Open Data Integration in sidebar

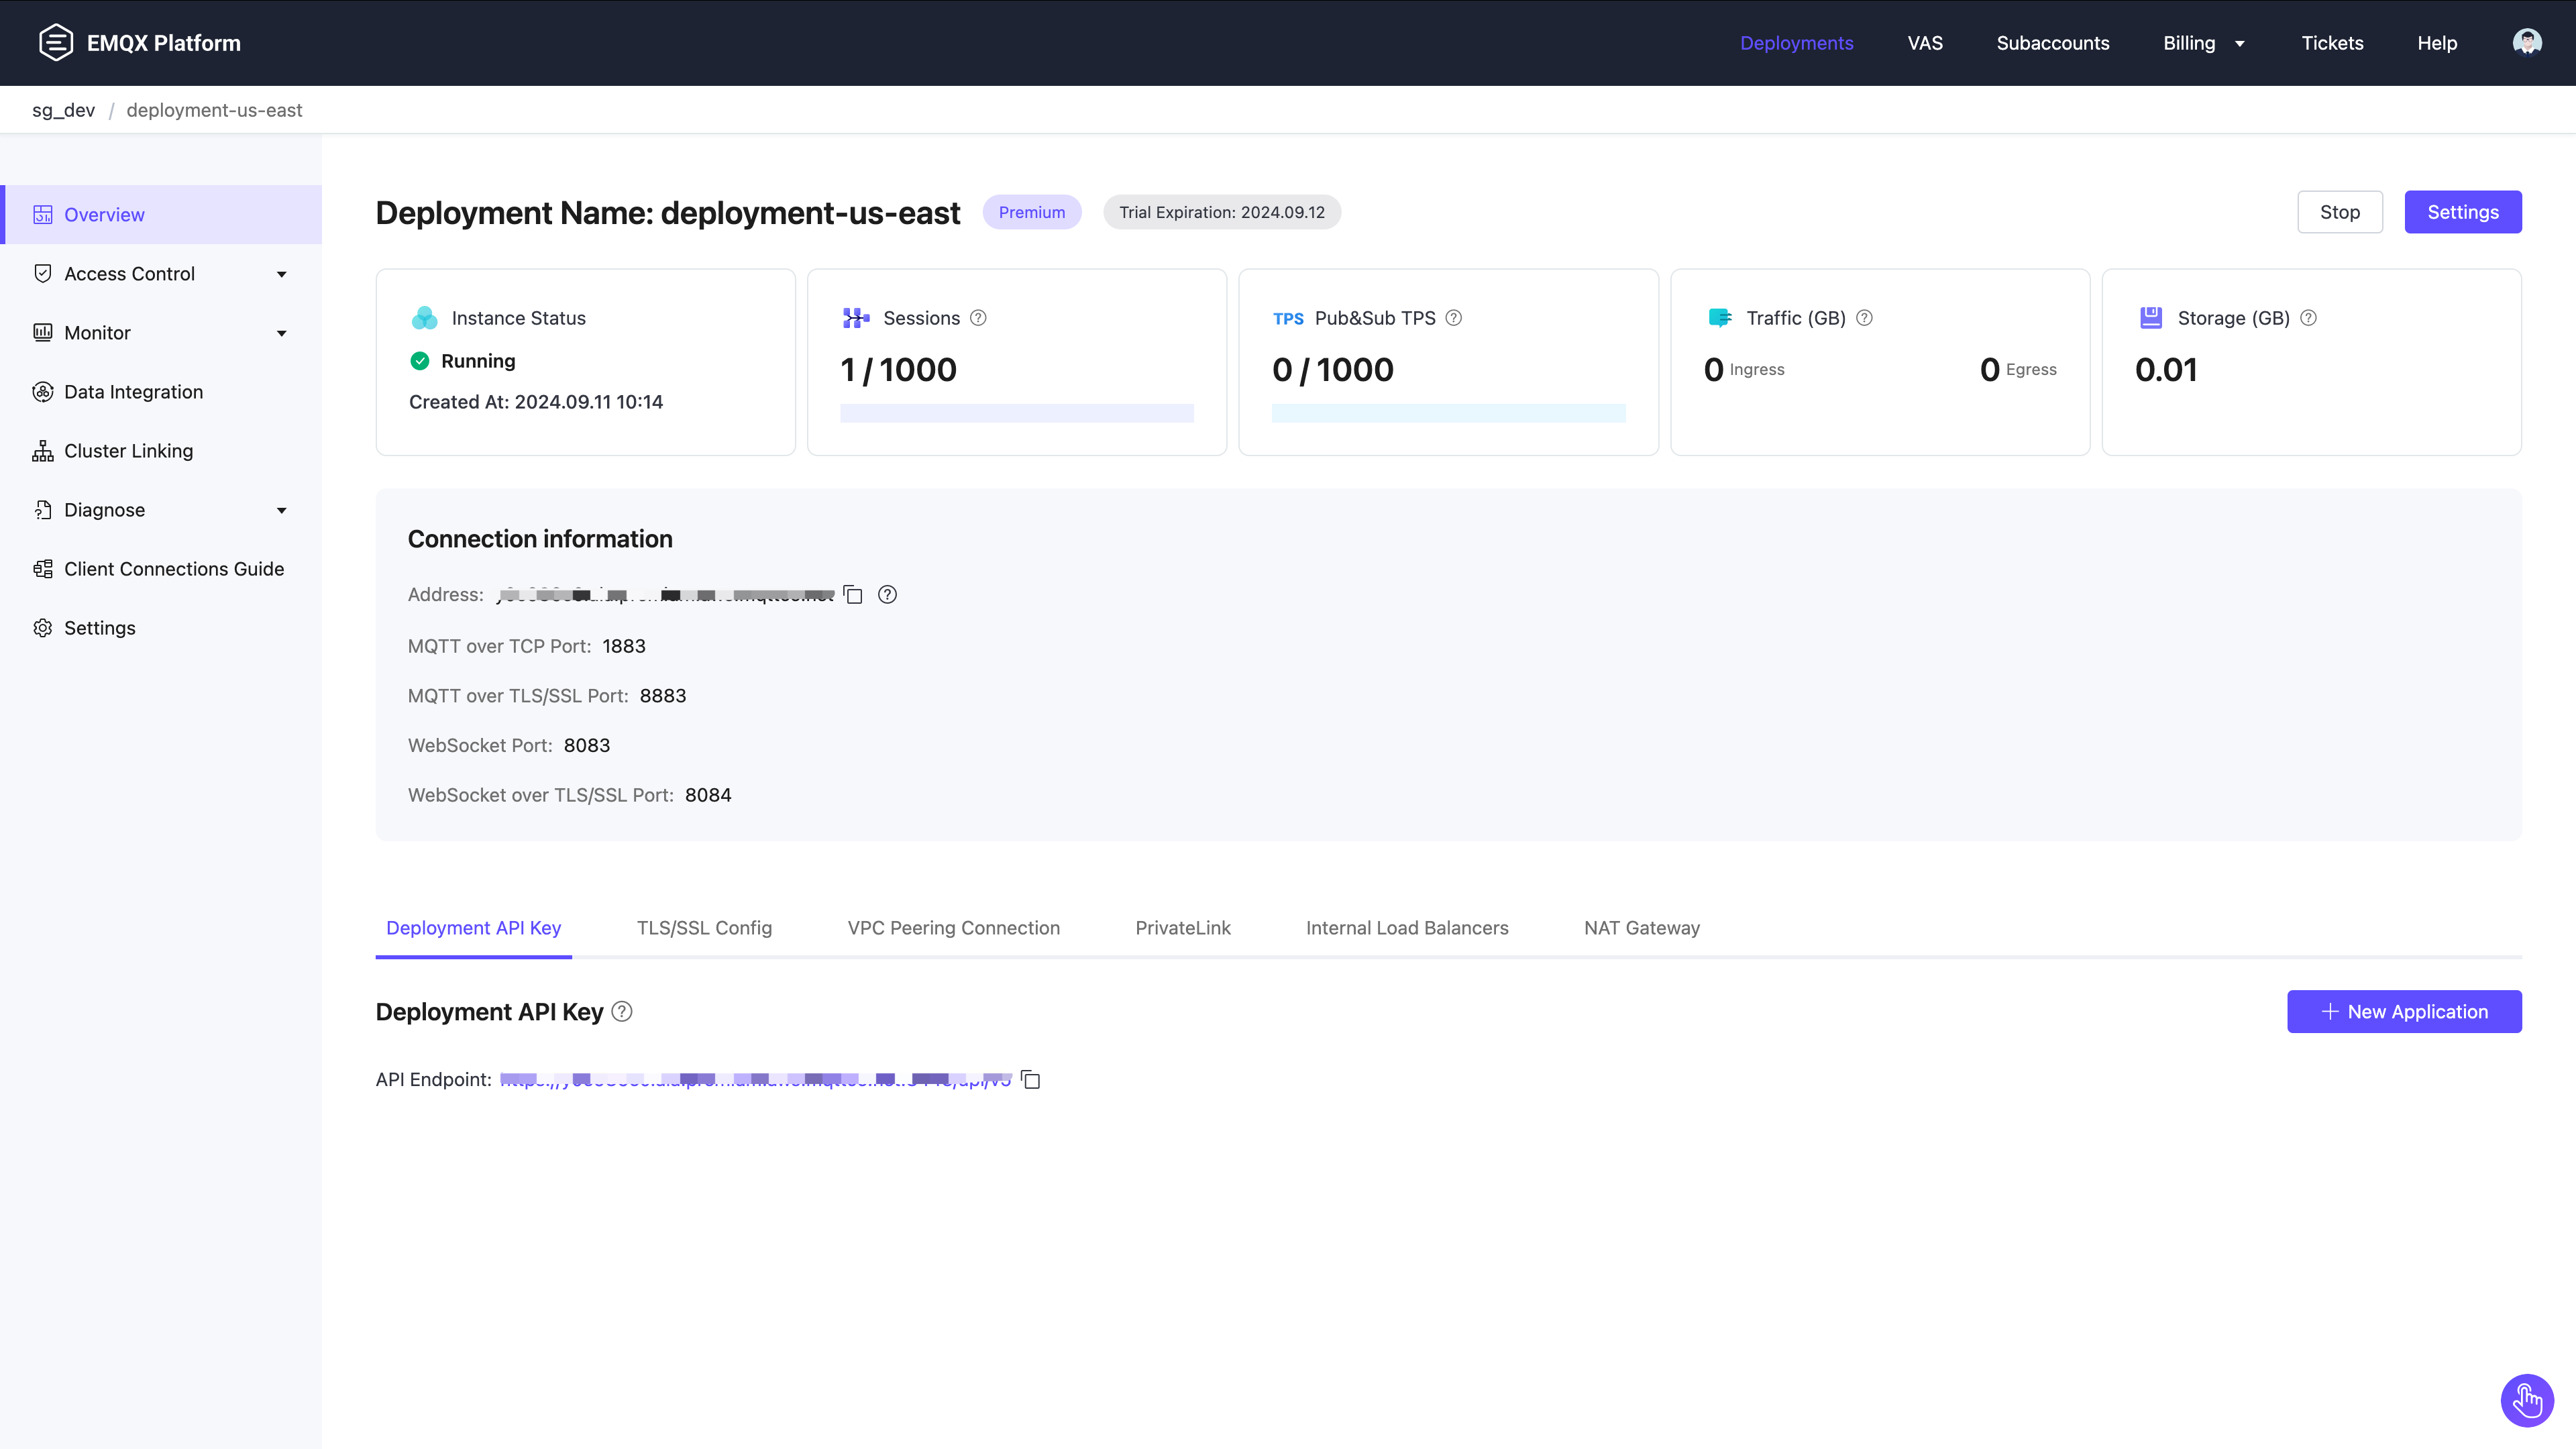[162, 392]
